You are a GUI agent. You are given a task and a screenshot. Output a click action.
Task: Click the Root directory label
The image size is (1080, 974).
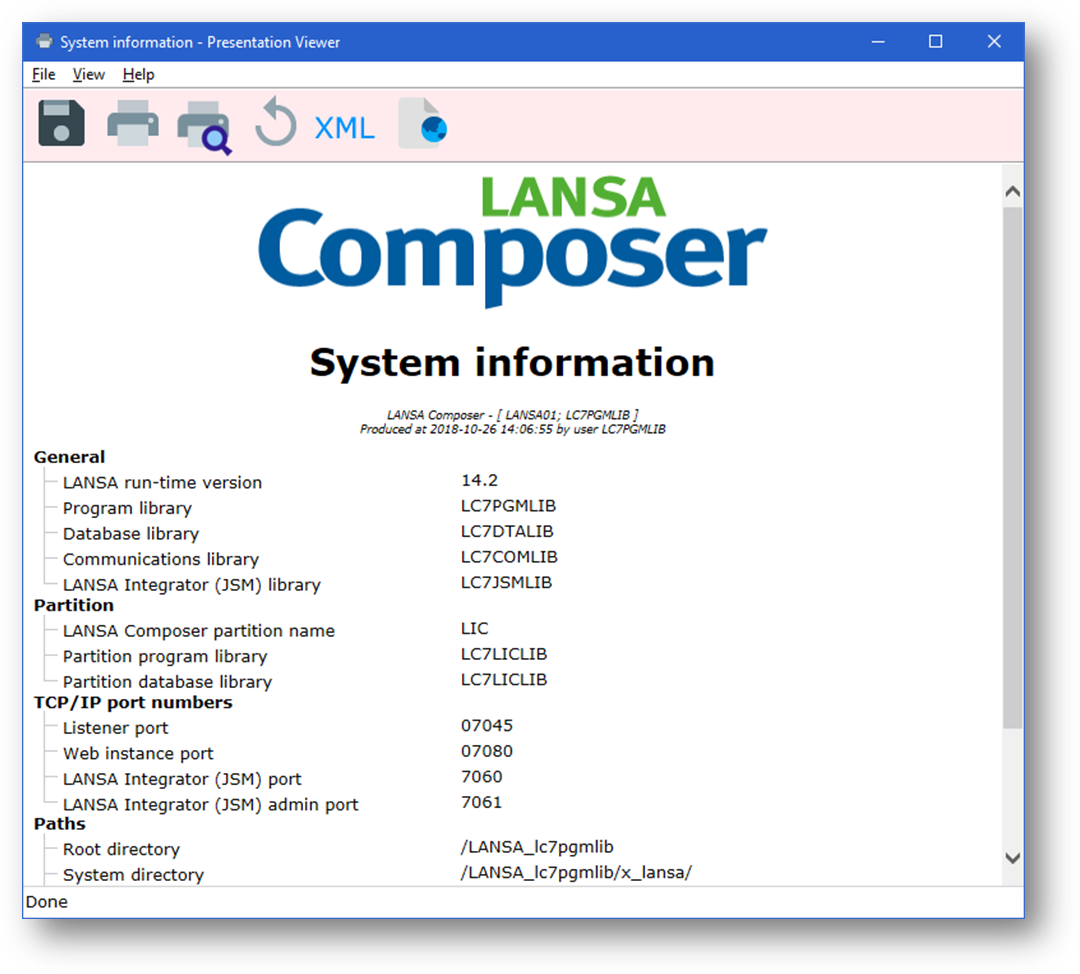121,849
